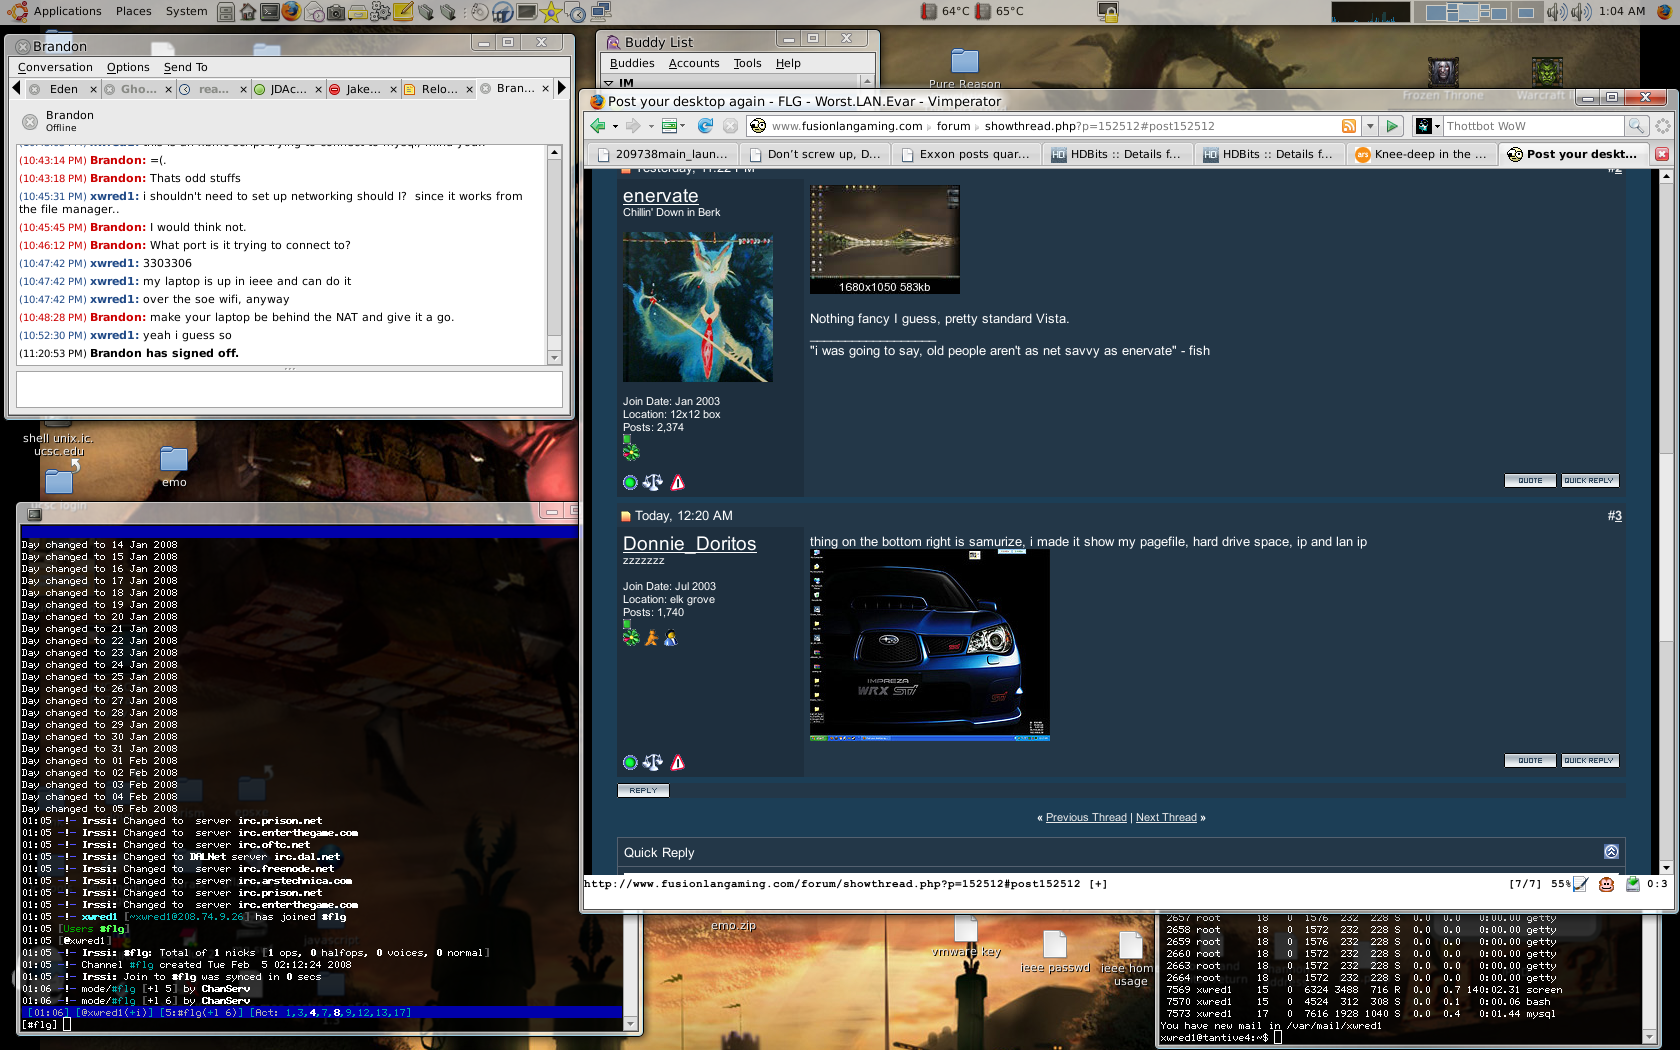This screenshot has height=1050, width=1680.
Task: Switch to the 'Exxon posts quar...' tab
Action: 967,154
